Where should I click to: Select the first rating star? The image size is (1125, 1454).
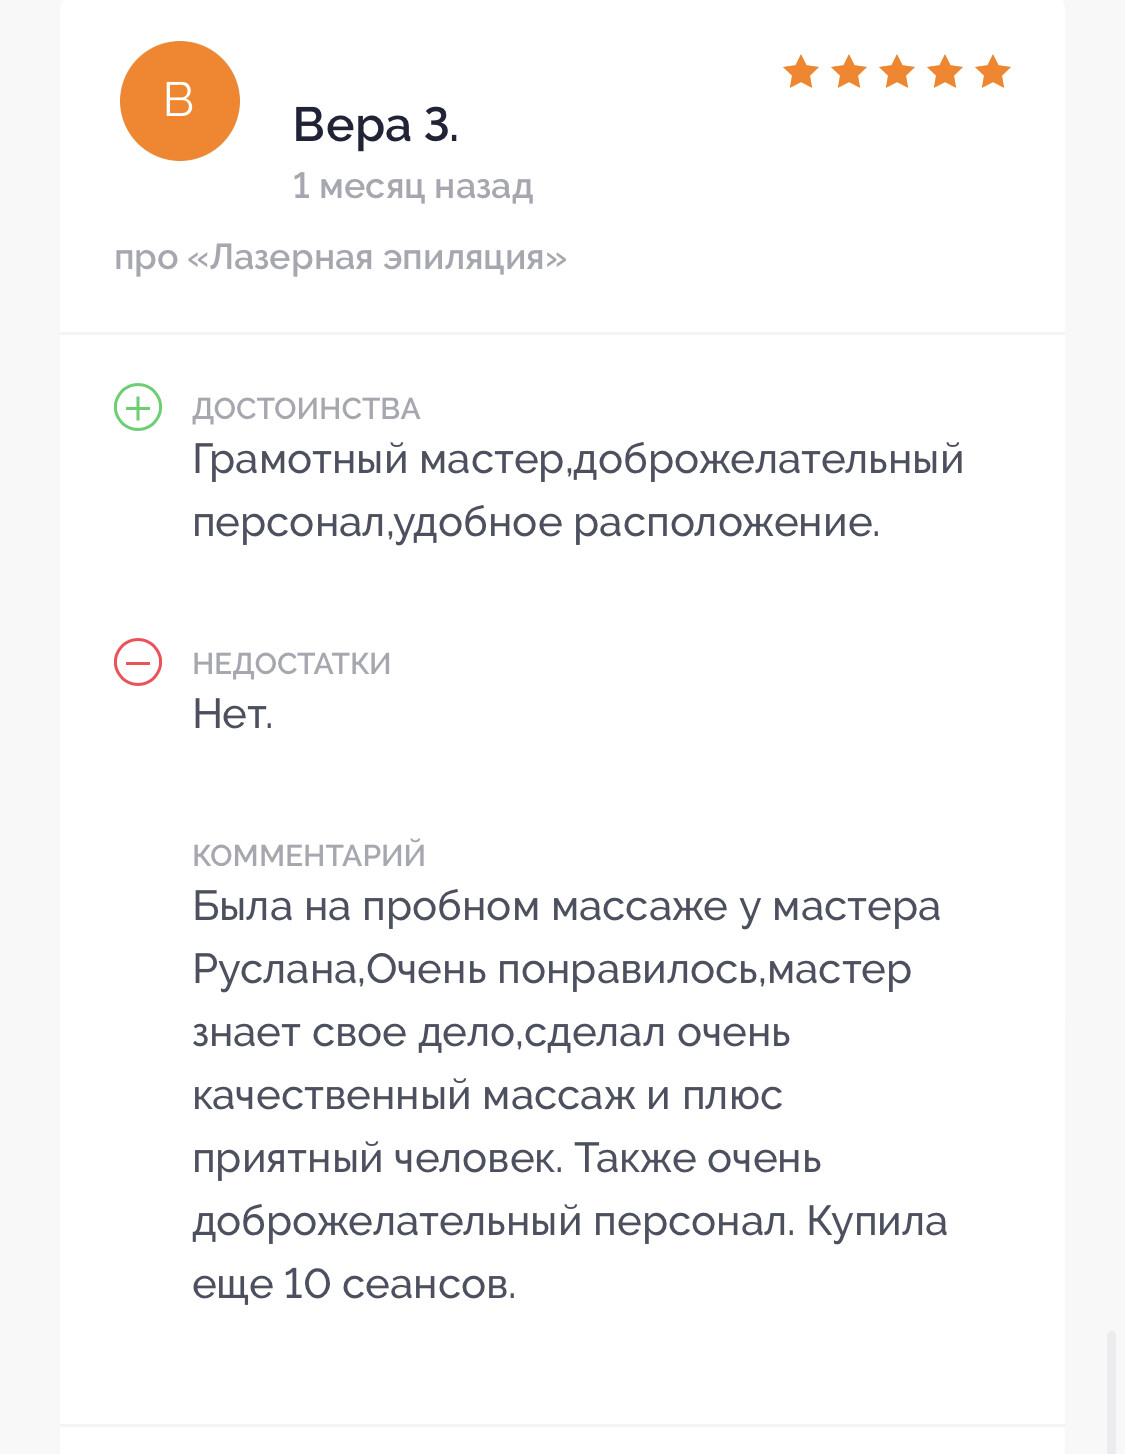(x=801, y=72)
